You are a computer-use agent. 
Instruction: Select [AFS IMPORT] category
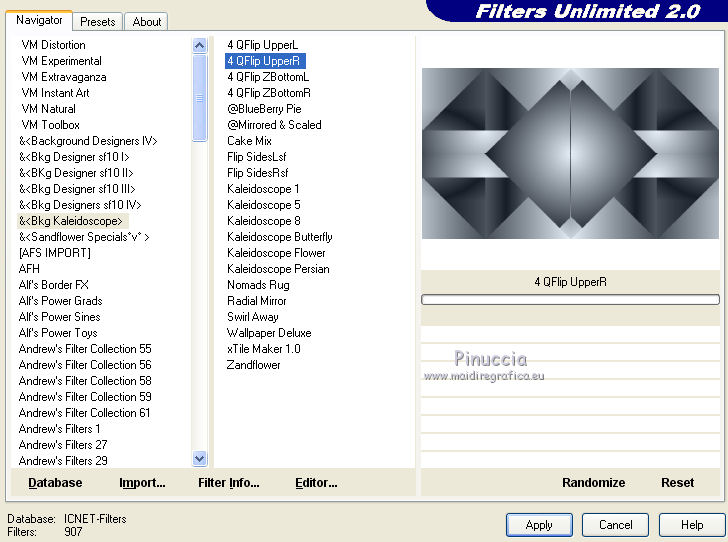(x=55, y=253)
